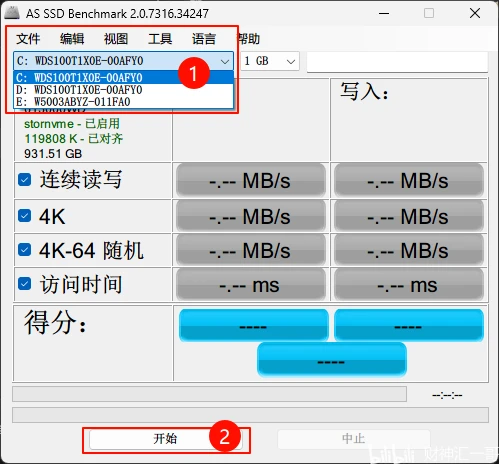Viewport: 499px width, 464px height.
Task: Click the empty text field beside 1 GB
Action: [x=397, y=62]
